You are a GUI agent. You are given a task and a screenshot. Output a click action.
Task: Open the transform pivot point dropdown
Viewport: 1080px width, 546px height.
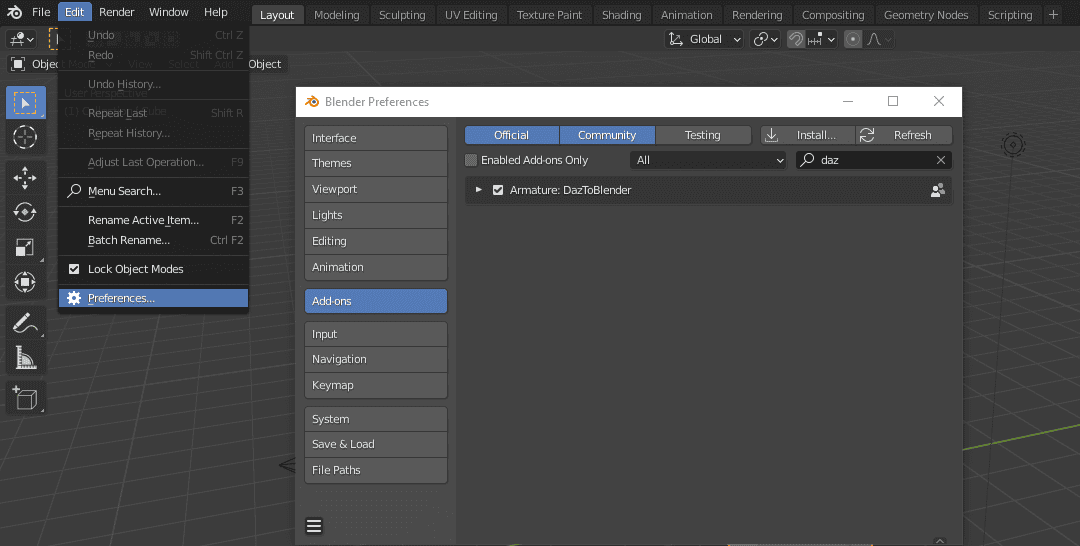765,39
